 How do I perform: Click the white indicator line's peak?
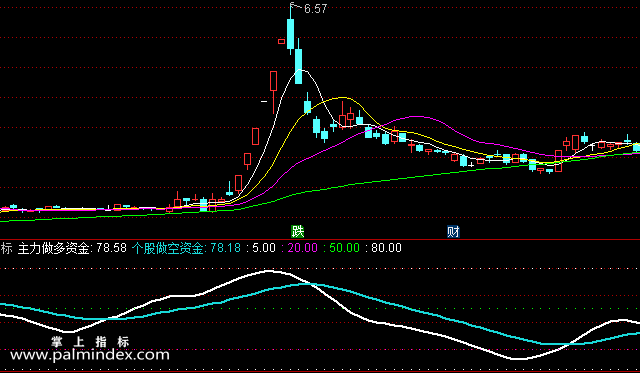[268, 271]
